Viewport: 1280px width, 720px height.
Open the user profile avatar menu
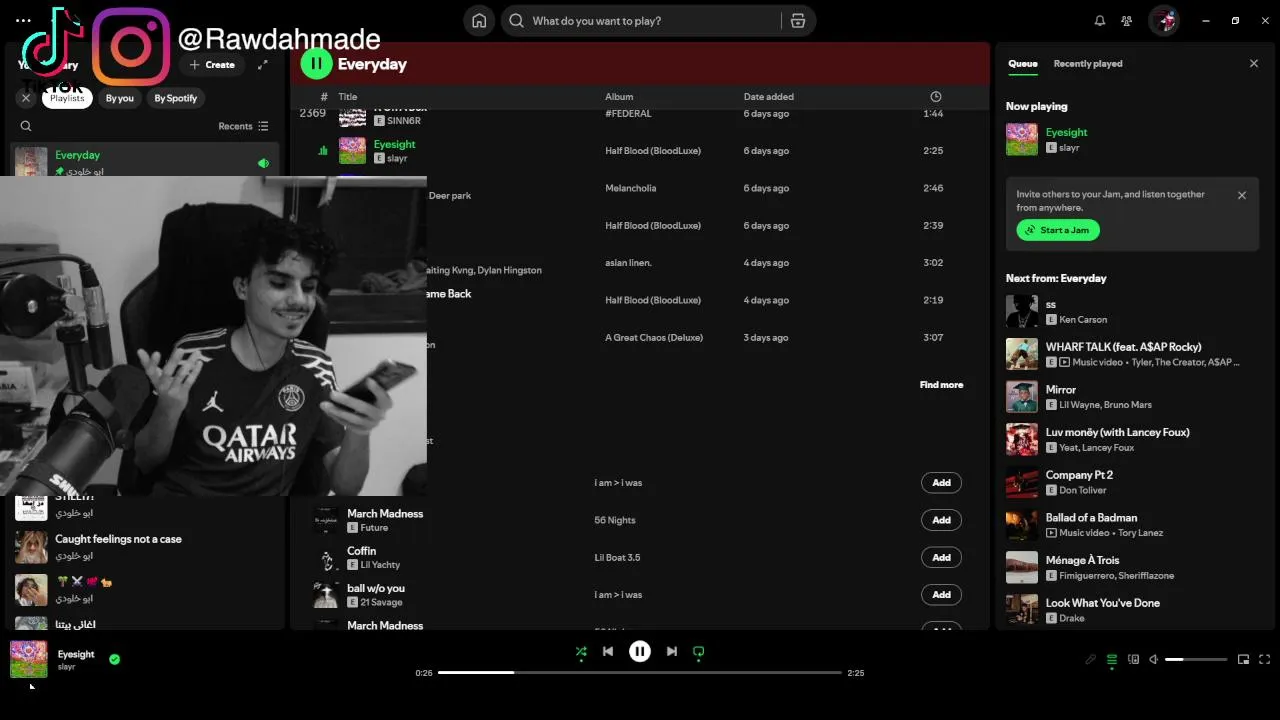1163,20
